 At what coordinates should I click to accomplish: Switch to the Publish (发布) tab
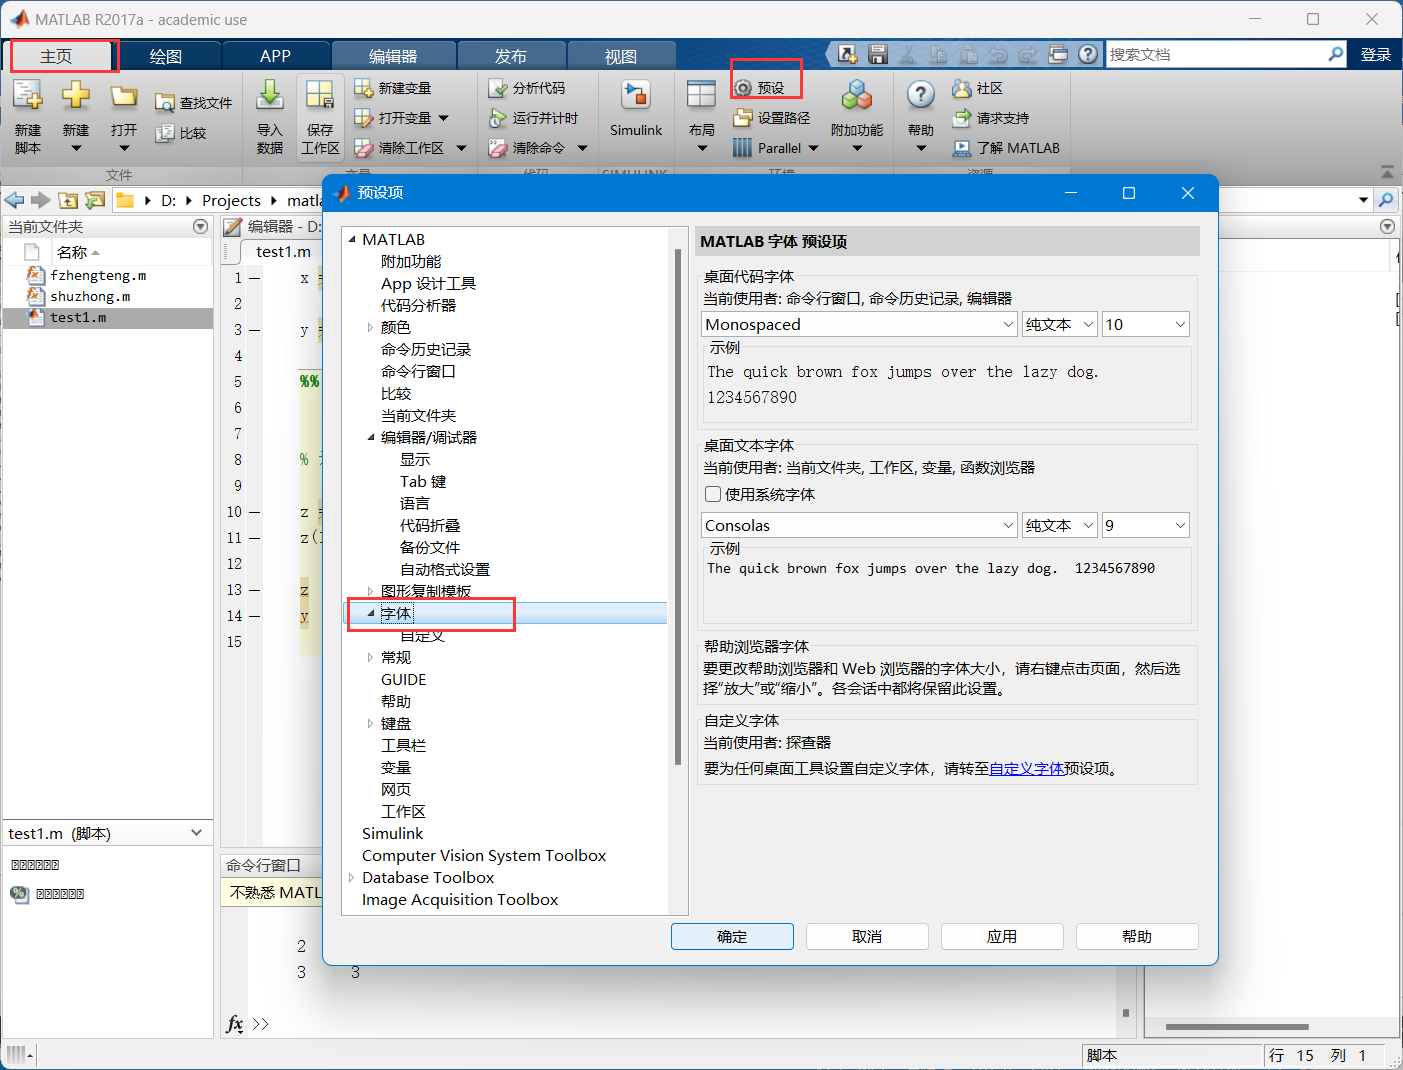click(511, 56)
